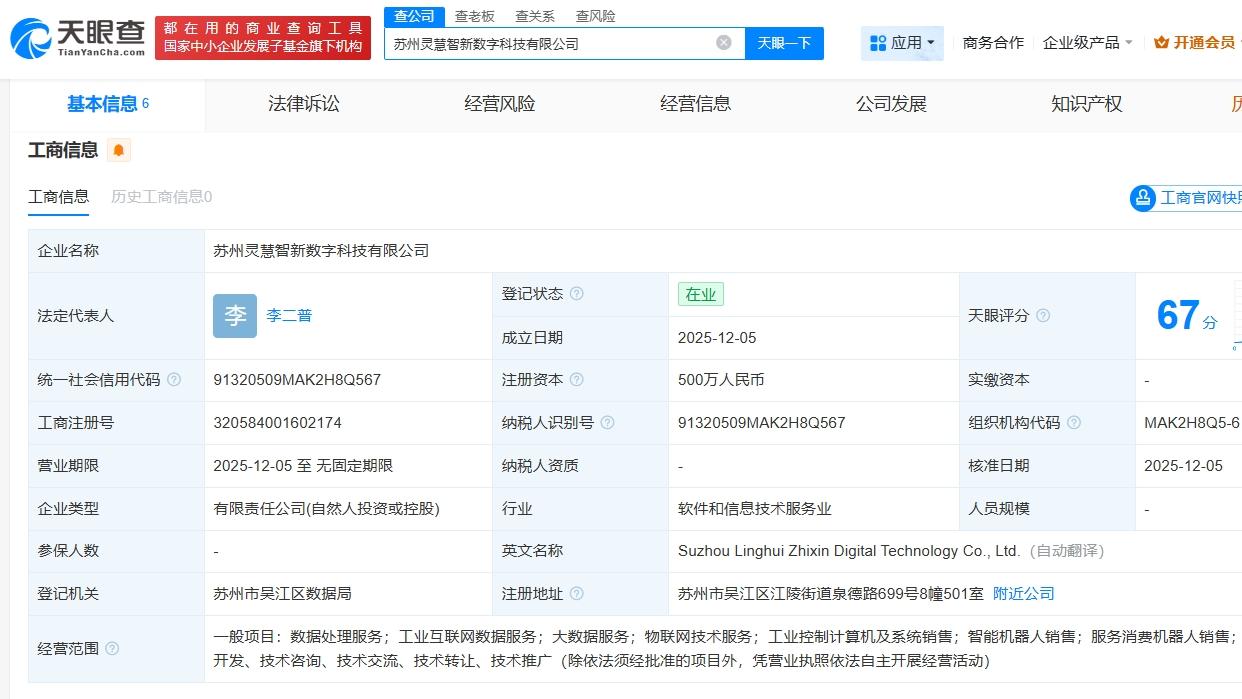
Task: Click the TianYanCha logo
Action: tap(77, 38)
